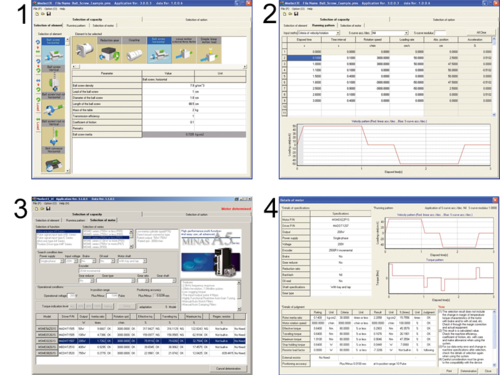Click the down arrow of the running pattern table scrollbar
Screen dimensions: 500x375
coord(494,114)
